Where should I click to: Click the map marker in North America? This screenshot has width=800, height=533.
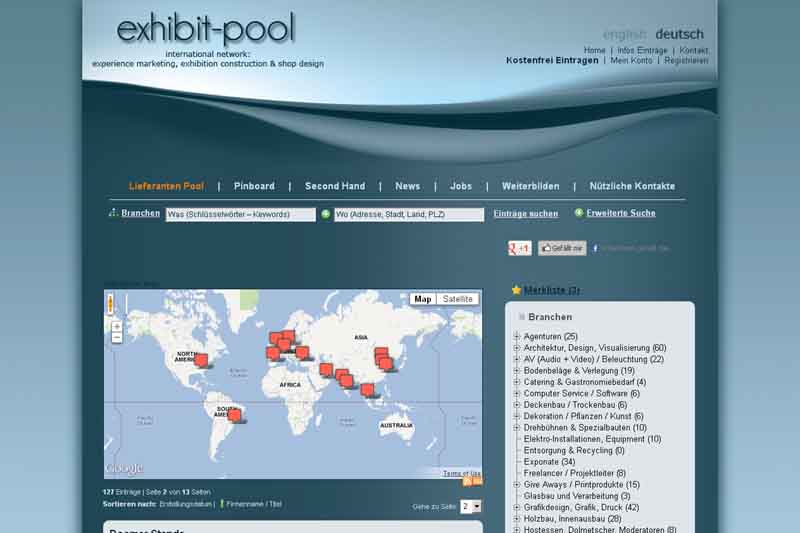(x=201, y=360)
